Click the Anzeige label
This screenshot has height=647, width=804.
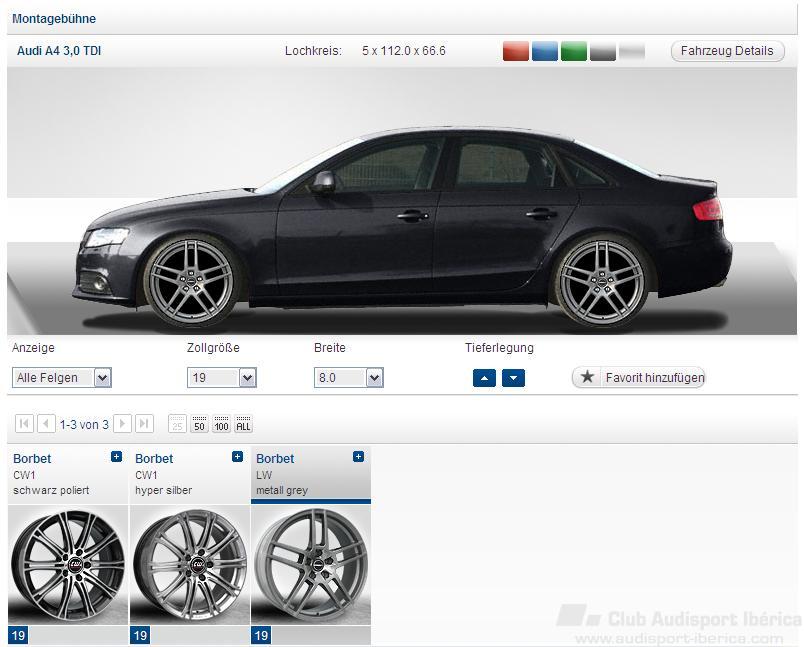click(x=33, y=348)
